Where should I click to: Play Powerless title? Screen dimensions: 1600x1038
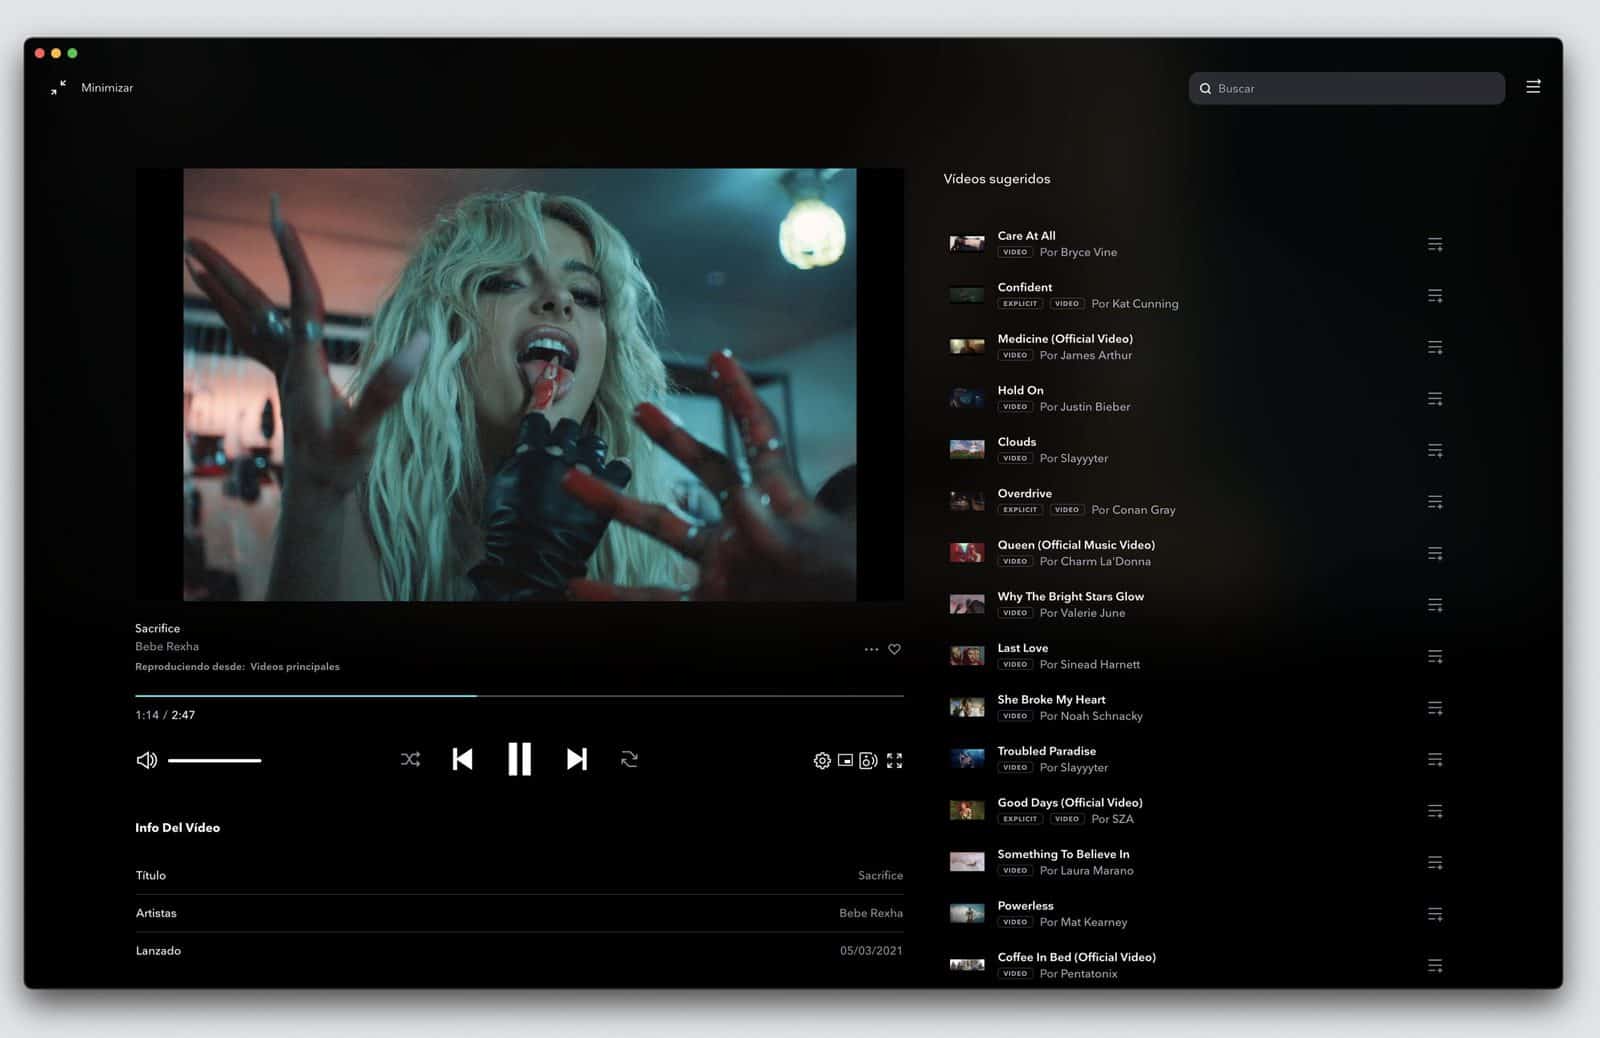[x=1025, y=906]
